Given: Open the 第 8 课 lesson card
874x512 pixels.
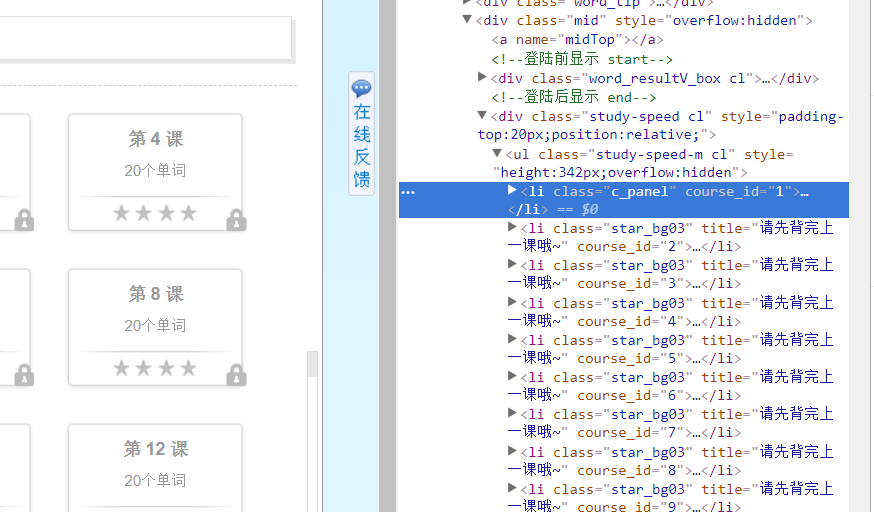Looking at the screenshot, I should [156, 327].
